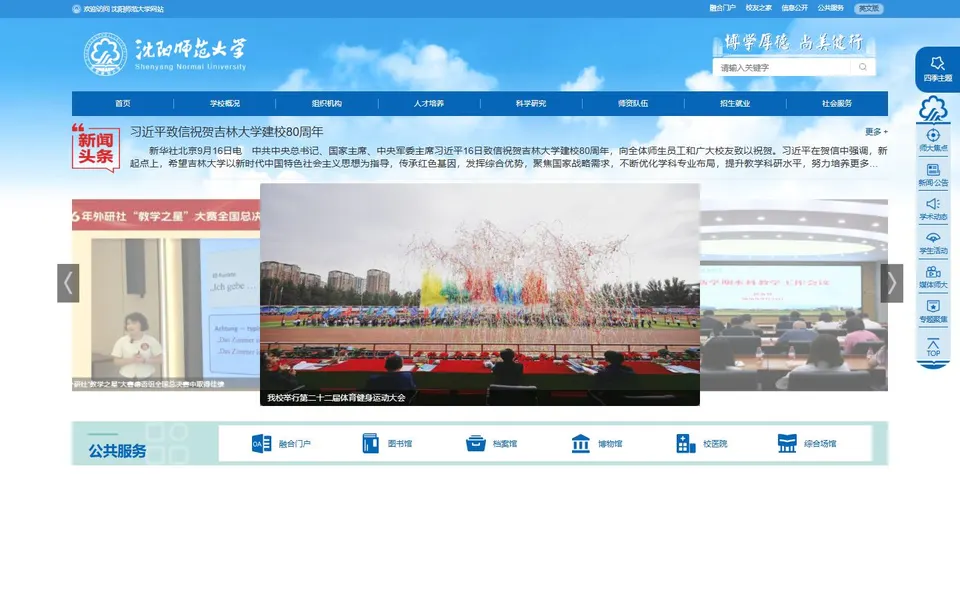Click caption 我校举行第二十二届体育健身运动大会

pyautogui.click(x=336, y=398)
